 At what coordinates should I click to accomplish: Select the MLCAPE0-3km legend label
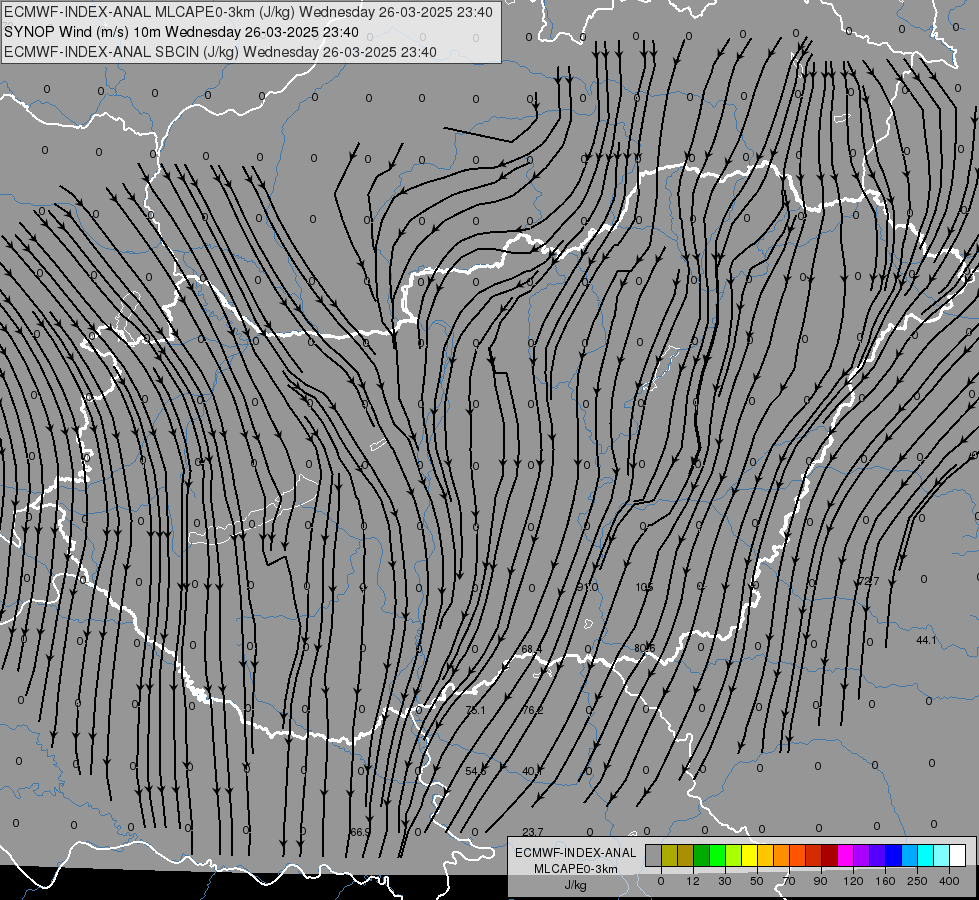575,869
